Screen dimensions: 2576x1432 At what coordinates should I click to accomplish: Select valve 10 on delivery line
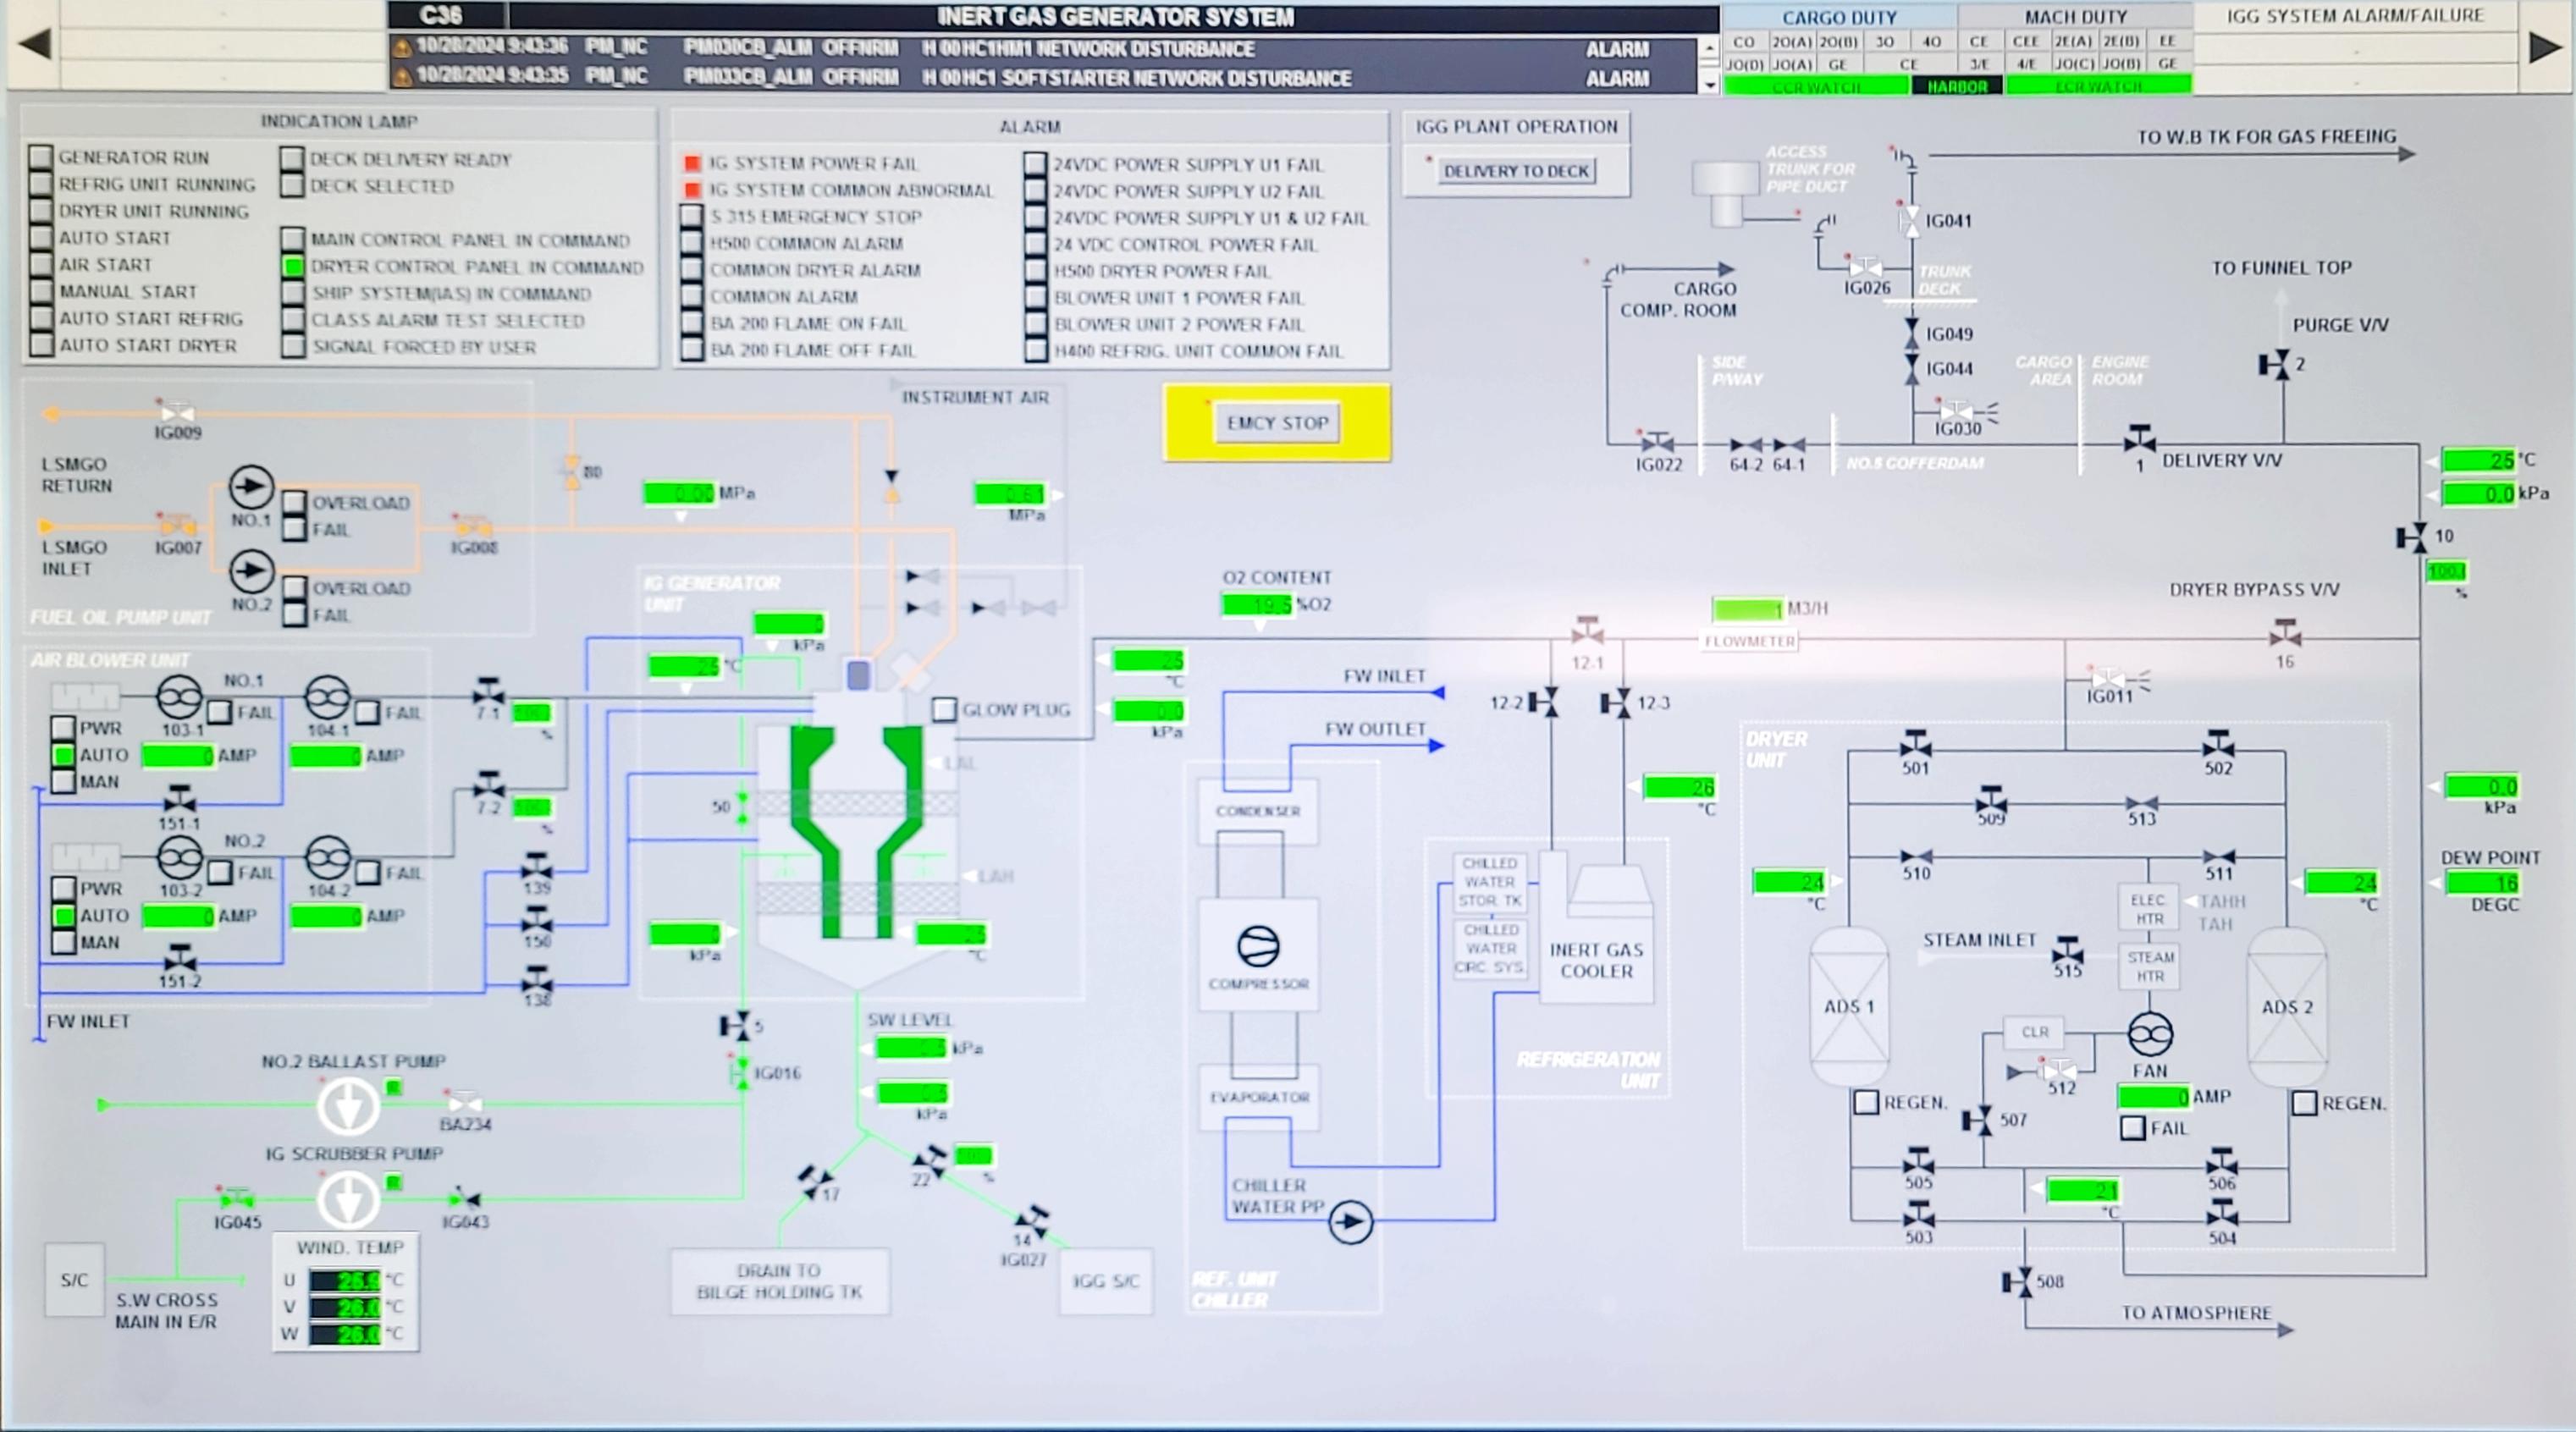point(2411,538)
